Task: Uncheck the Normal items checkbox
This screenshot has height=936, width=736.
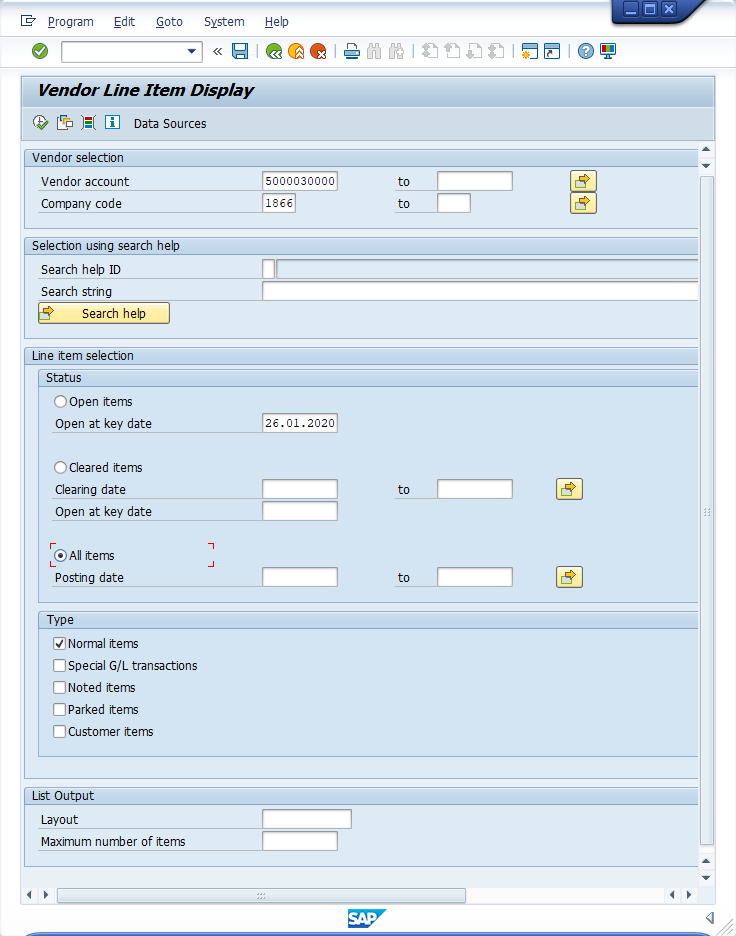Action: point(60,643)
